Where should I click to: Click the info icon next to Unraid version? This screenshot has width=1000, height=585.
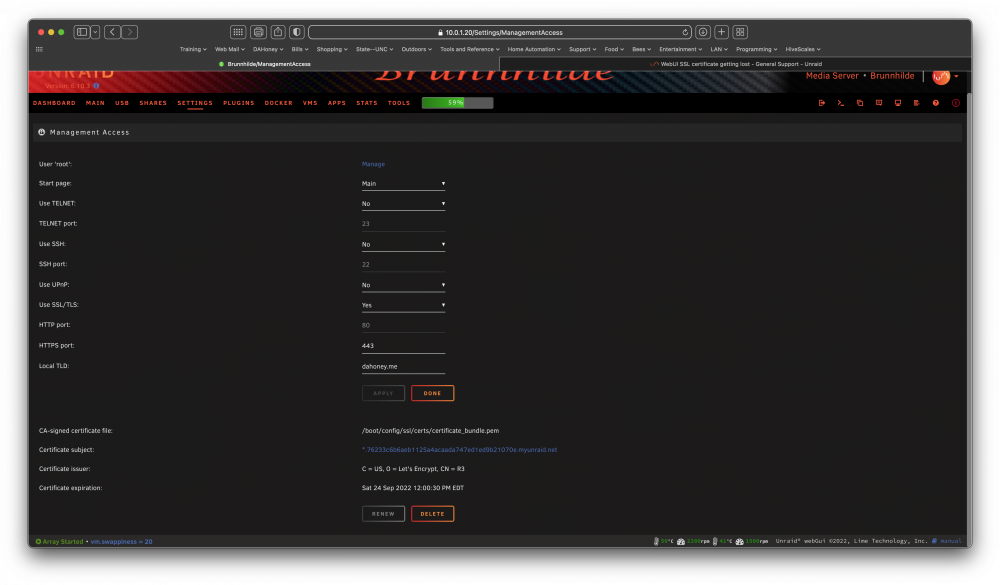point(96,85)
